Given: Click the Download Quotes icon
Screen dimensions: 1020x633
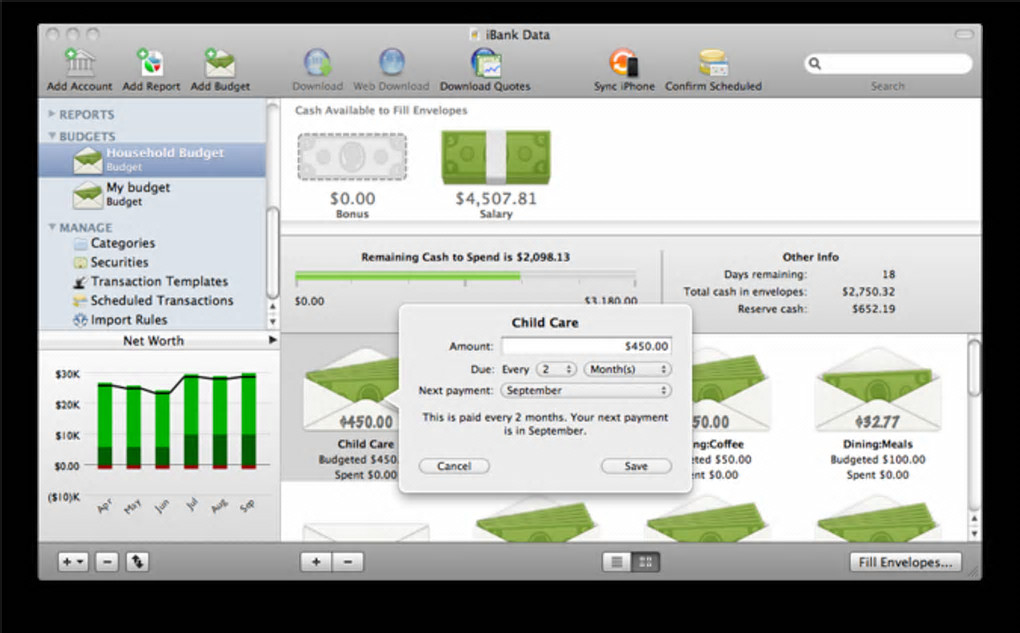Looking at the screenshot, I should (x=485, y=63).
